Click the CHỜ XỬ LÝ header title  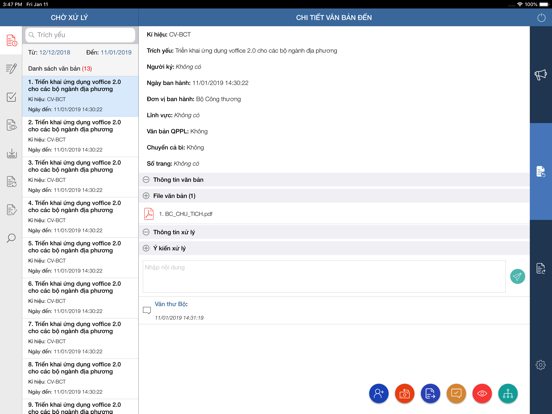tap(69, 18)
